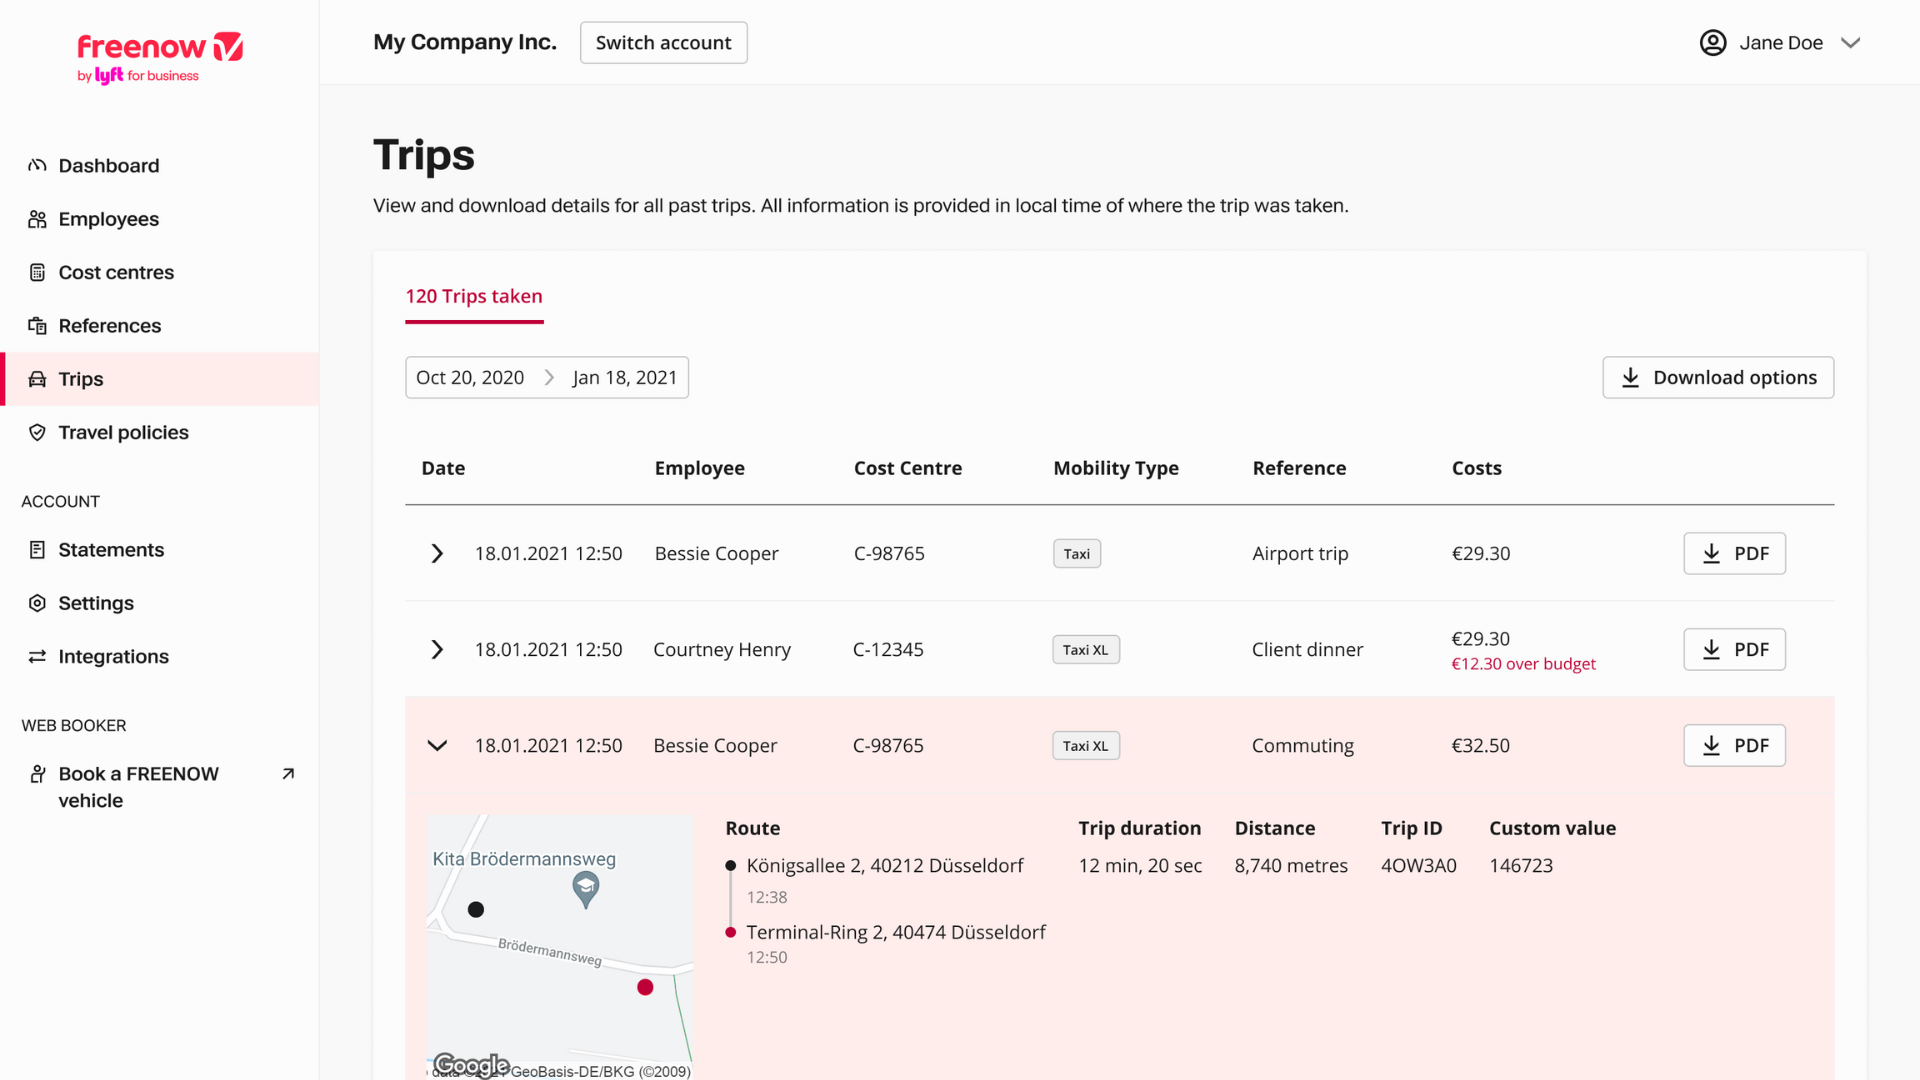Click the Employees people icon
The image size is (1920, 1080).
[37, 219]
